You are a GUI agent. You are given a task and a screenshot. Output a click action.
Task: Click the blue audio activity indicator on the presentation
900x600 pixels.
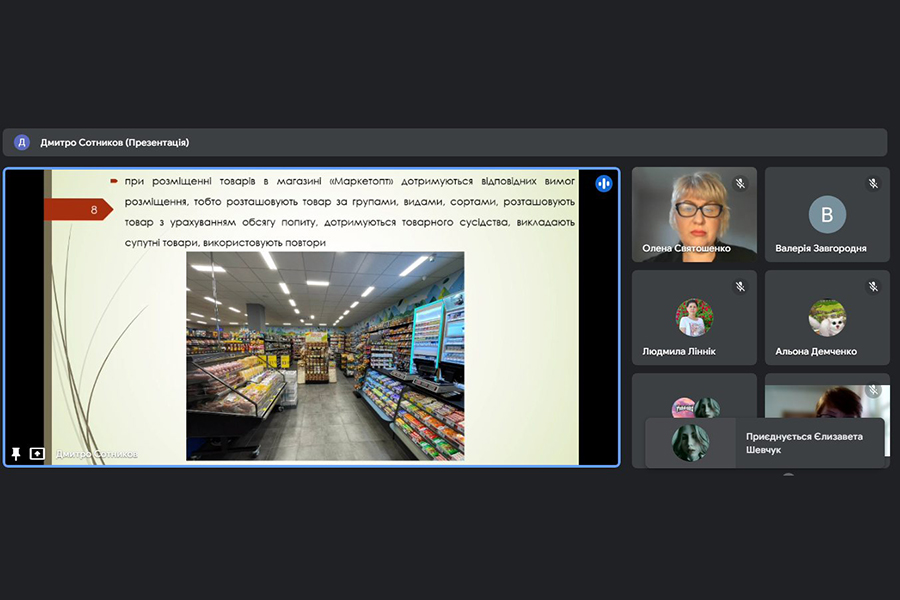pyautogui.click(x=603, y=184)
